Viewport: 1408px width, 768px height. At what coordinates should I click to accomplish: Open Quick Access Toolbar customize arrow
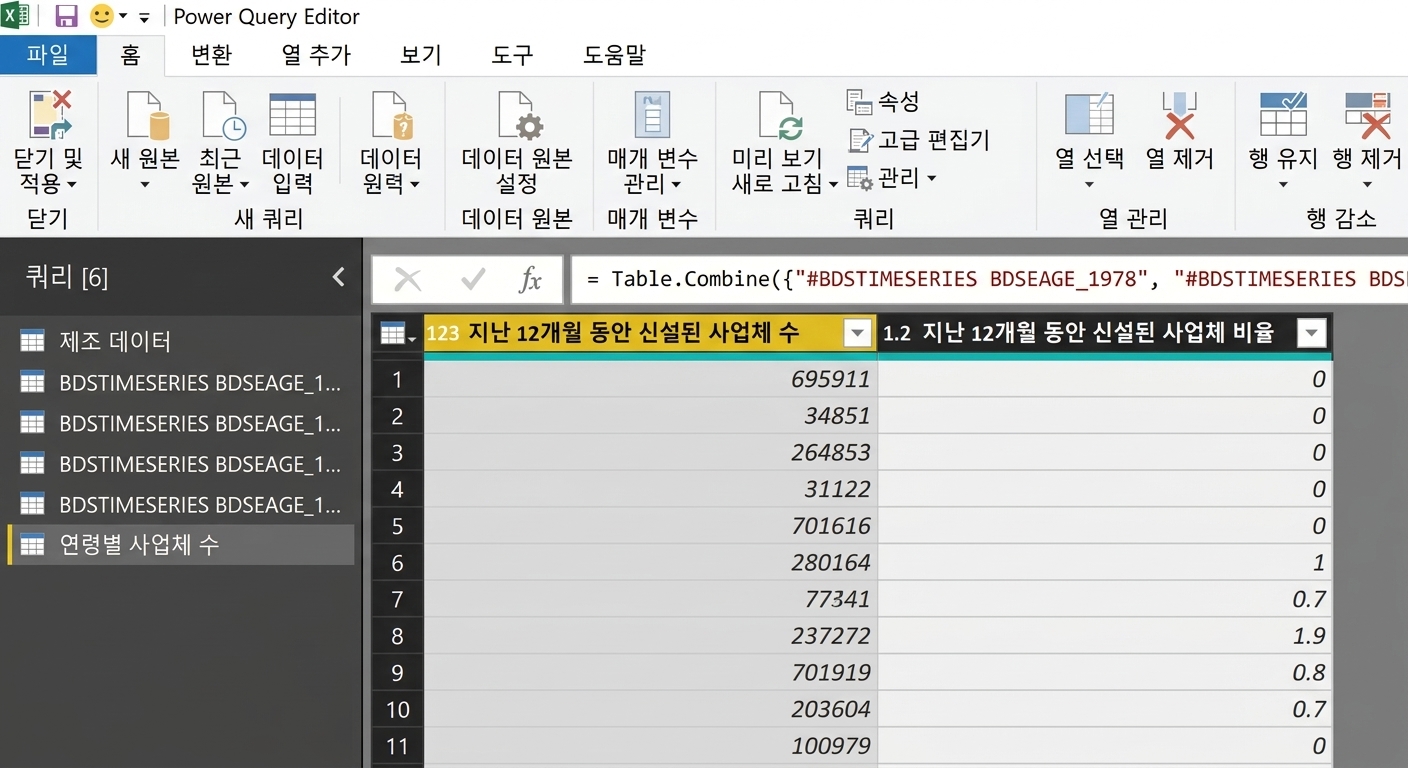pyautogui.click(x=144, y=17)
